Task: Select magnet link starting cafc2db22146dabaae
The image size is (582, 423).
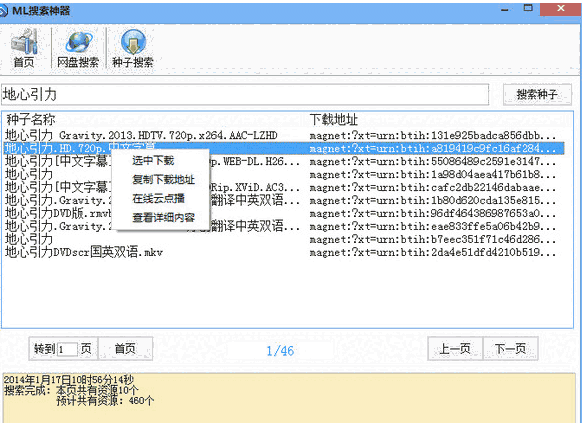Action: [433, 187]
